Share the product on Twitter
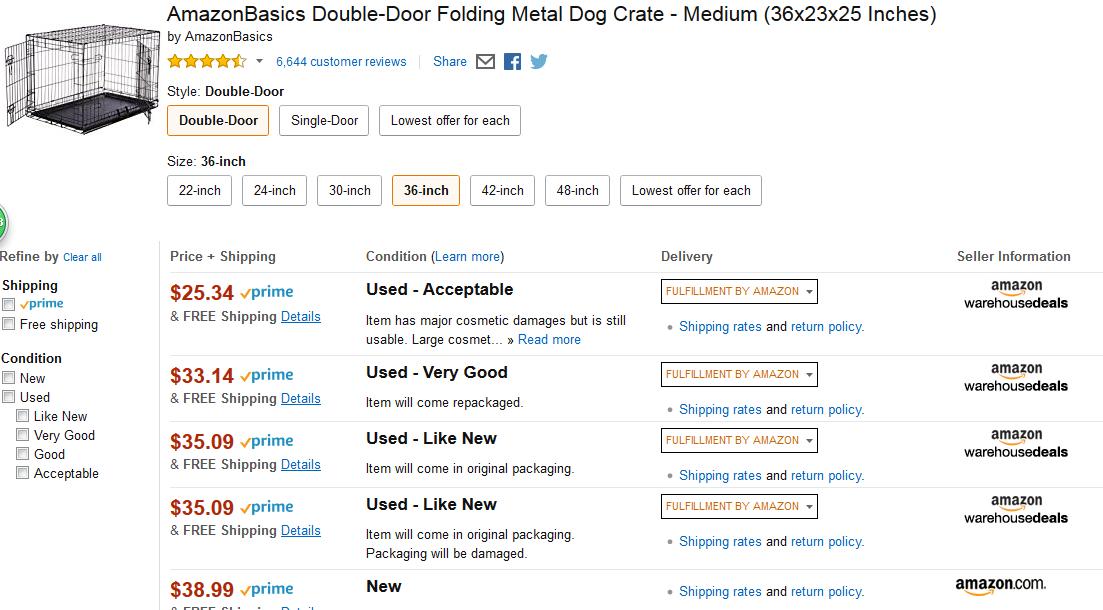The height and width of the screenshot is (610, 1103). point(539,62)
